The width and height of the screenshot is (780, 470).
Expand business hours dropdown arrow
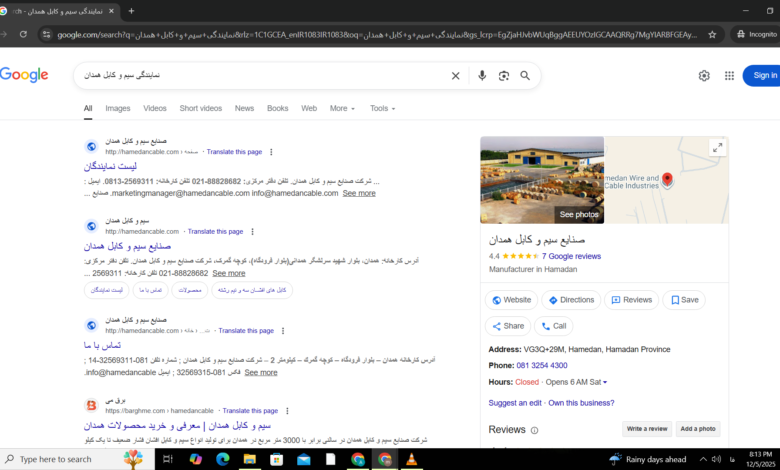605,382
